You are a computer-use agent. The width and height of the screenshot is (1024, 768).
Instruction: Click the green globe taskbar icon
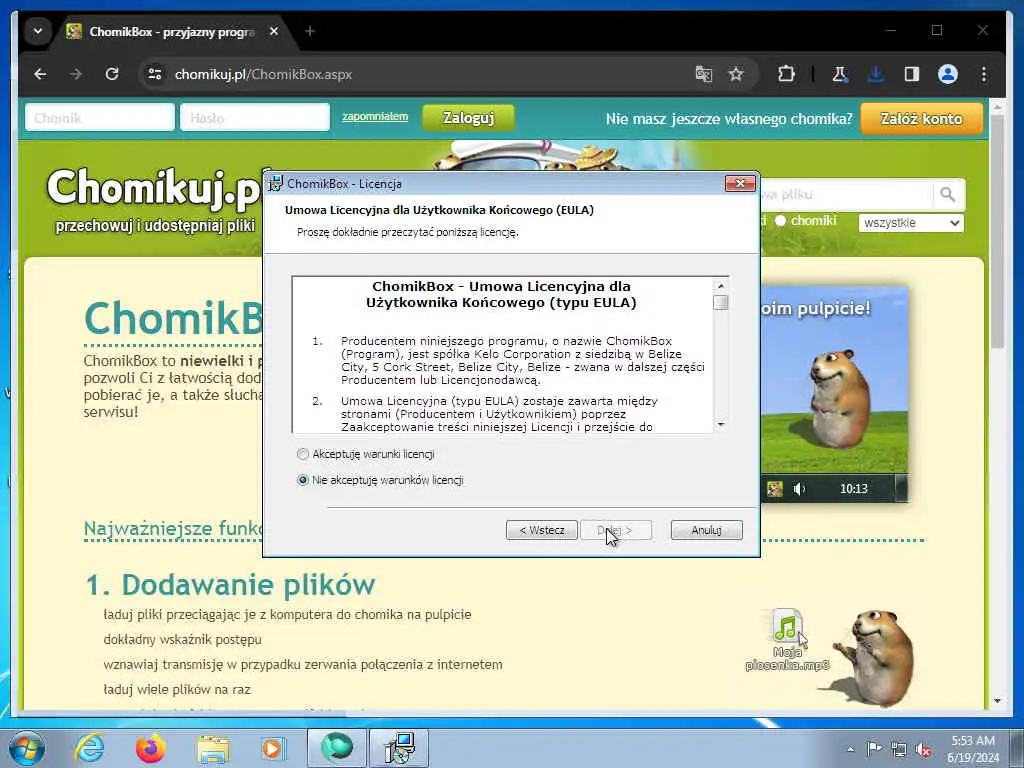pyautogui.click(x=336, y=748)
